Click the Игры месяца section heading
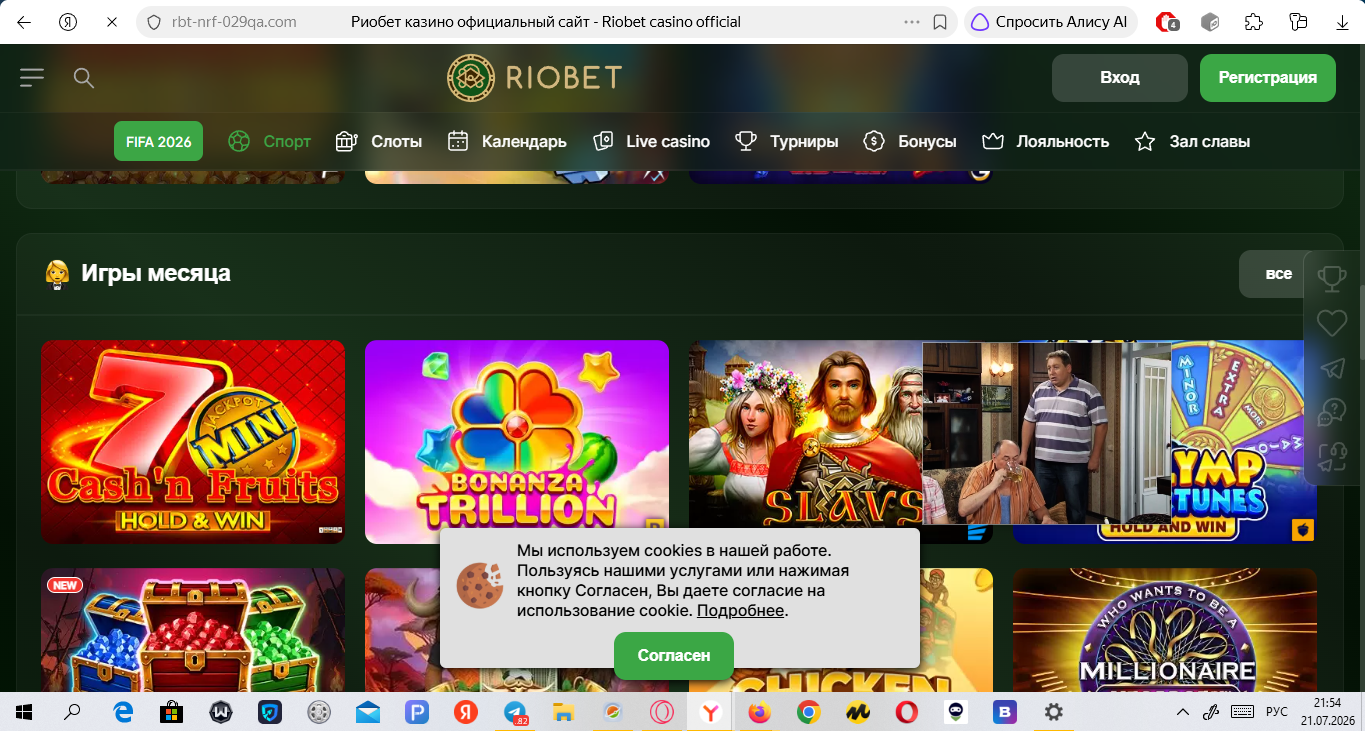Viewport: 1365px width, 731px height. (156, 273)
